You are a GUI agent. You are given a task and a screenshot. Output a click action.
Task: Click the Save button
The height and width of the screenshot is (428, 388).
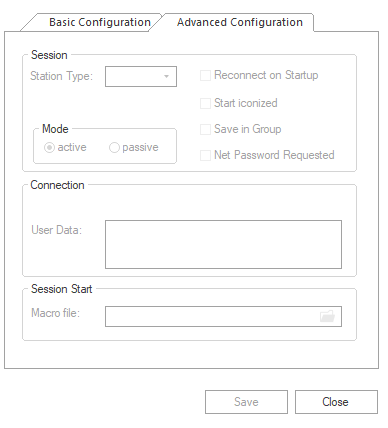pyautogui.click(x=246, y=402)
